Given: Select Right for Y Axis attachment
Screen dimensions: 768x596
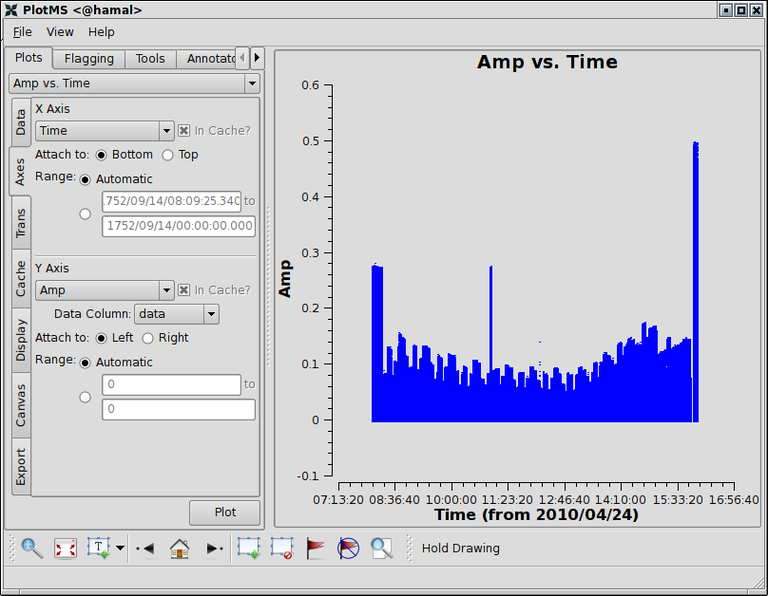Looking at the screenshot, I should tap(149, 338).
